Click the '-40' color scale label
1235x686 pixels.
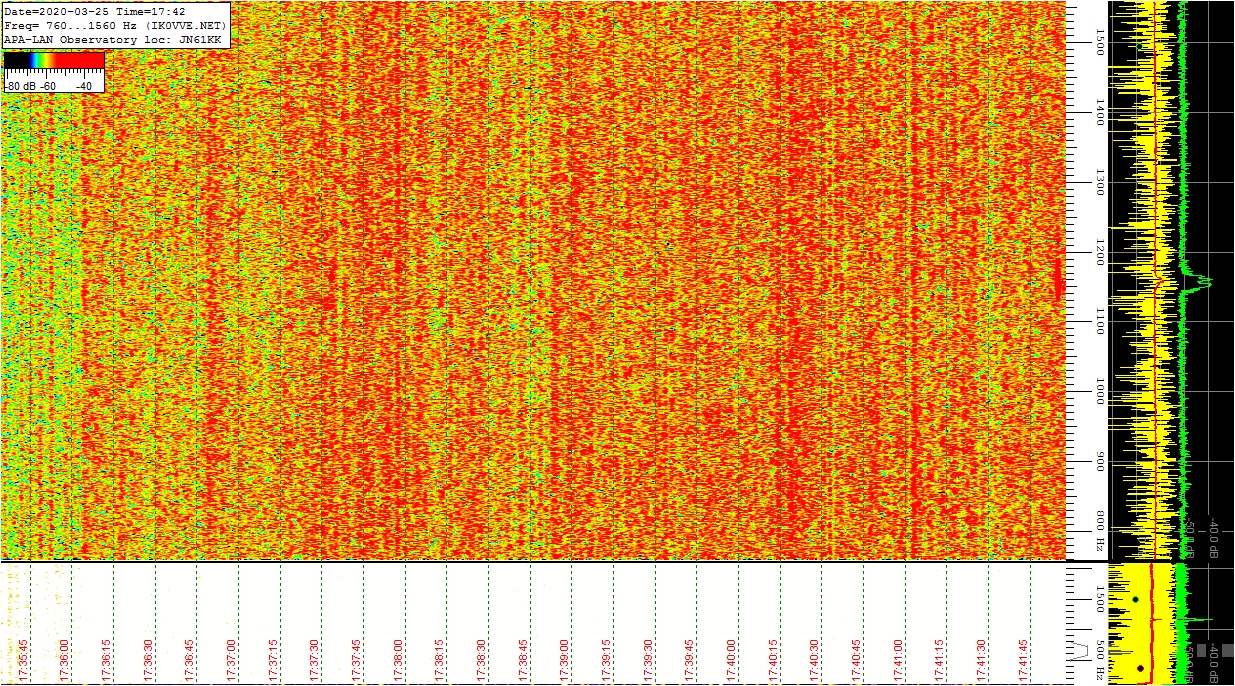[x=84, y=86]
